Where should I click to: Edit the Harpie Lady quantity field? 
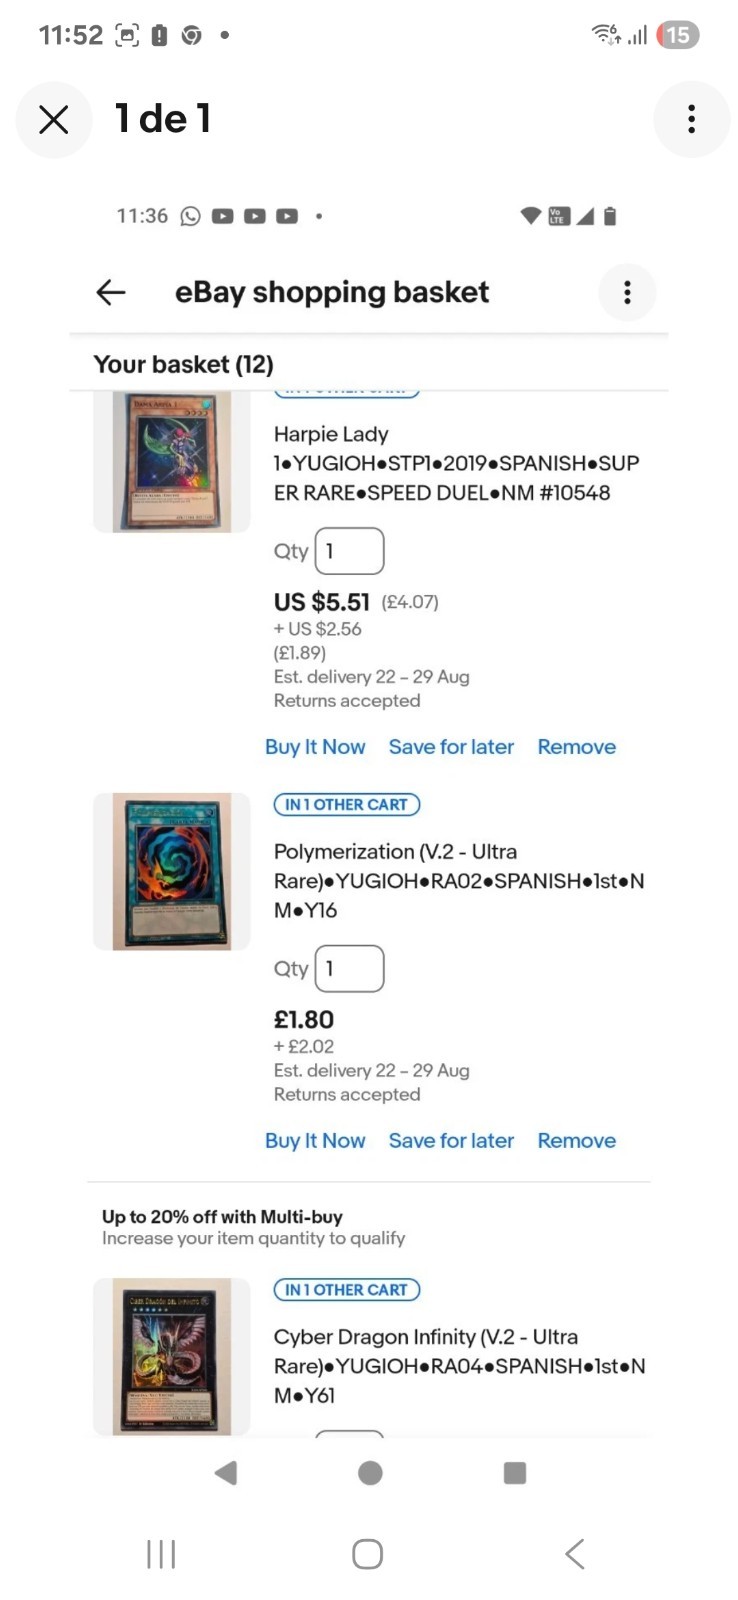click(x=349, y=551)
